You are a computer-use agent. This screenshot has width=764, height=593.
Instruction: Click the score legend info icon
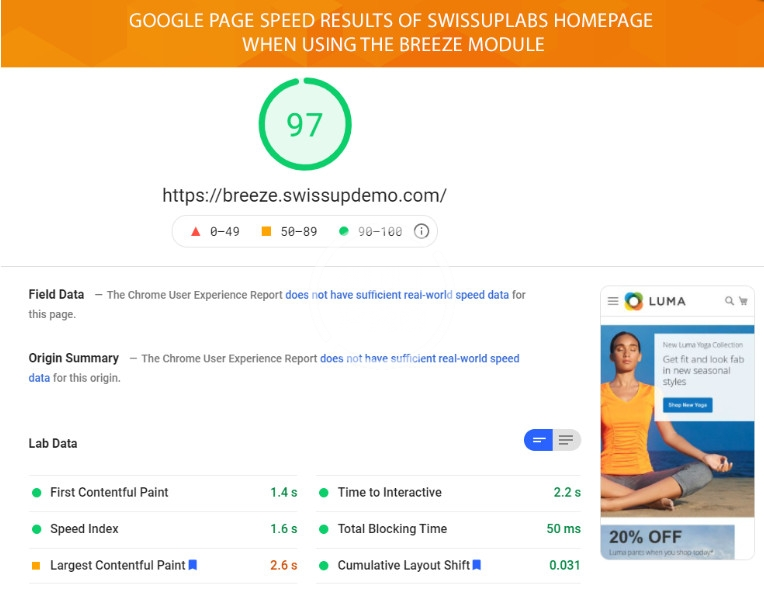[x=421, y=231]
